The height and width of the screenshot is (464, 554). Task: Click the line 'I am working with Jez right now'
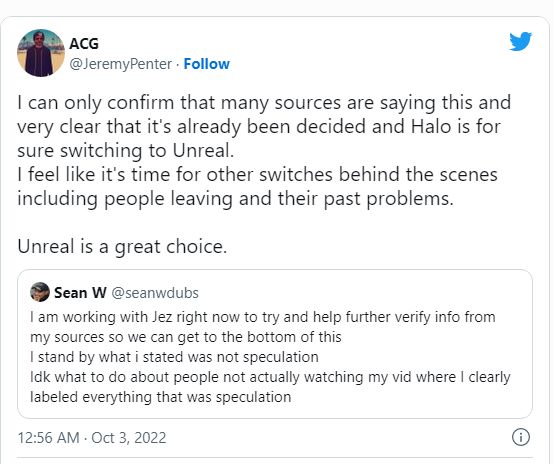point(263,317)
